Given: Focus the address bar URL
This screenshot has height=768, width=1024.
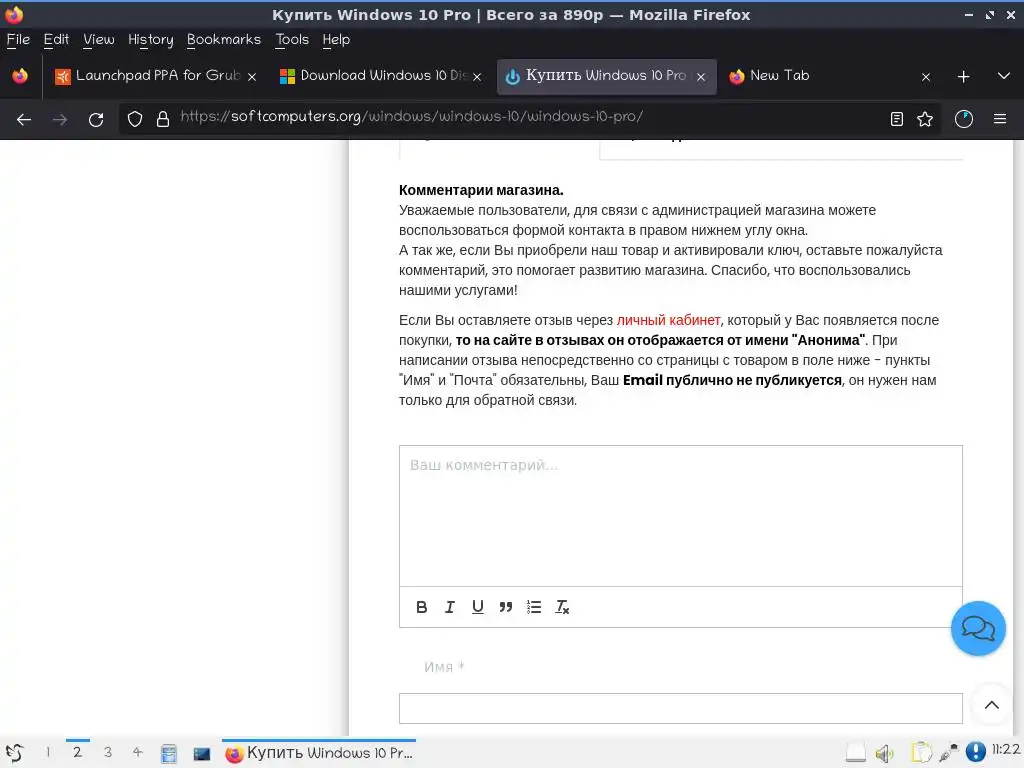Looking at the screenshot, I should tap(411, 117).
